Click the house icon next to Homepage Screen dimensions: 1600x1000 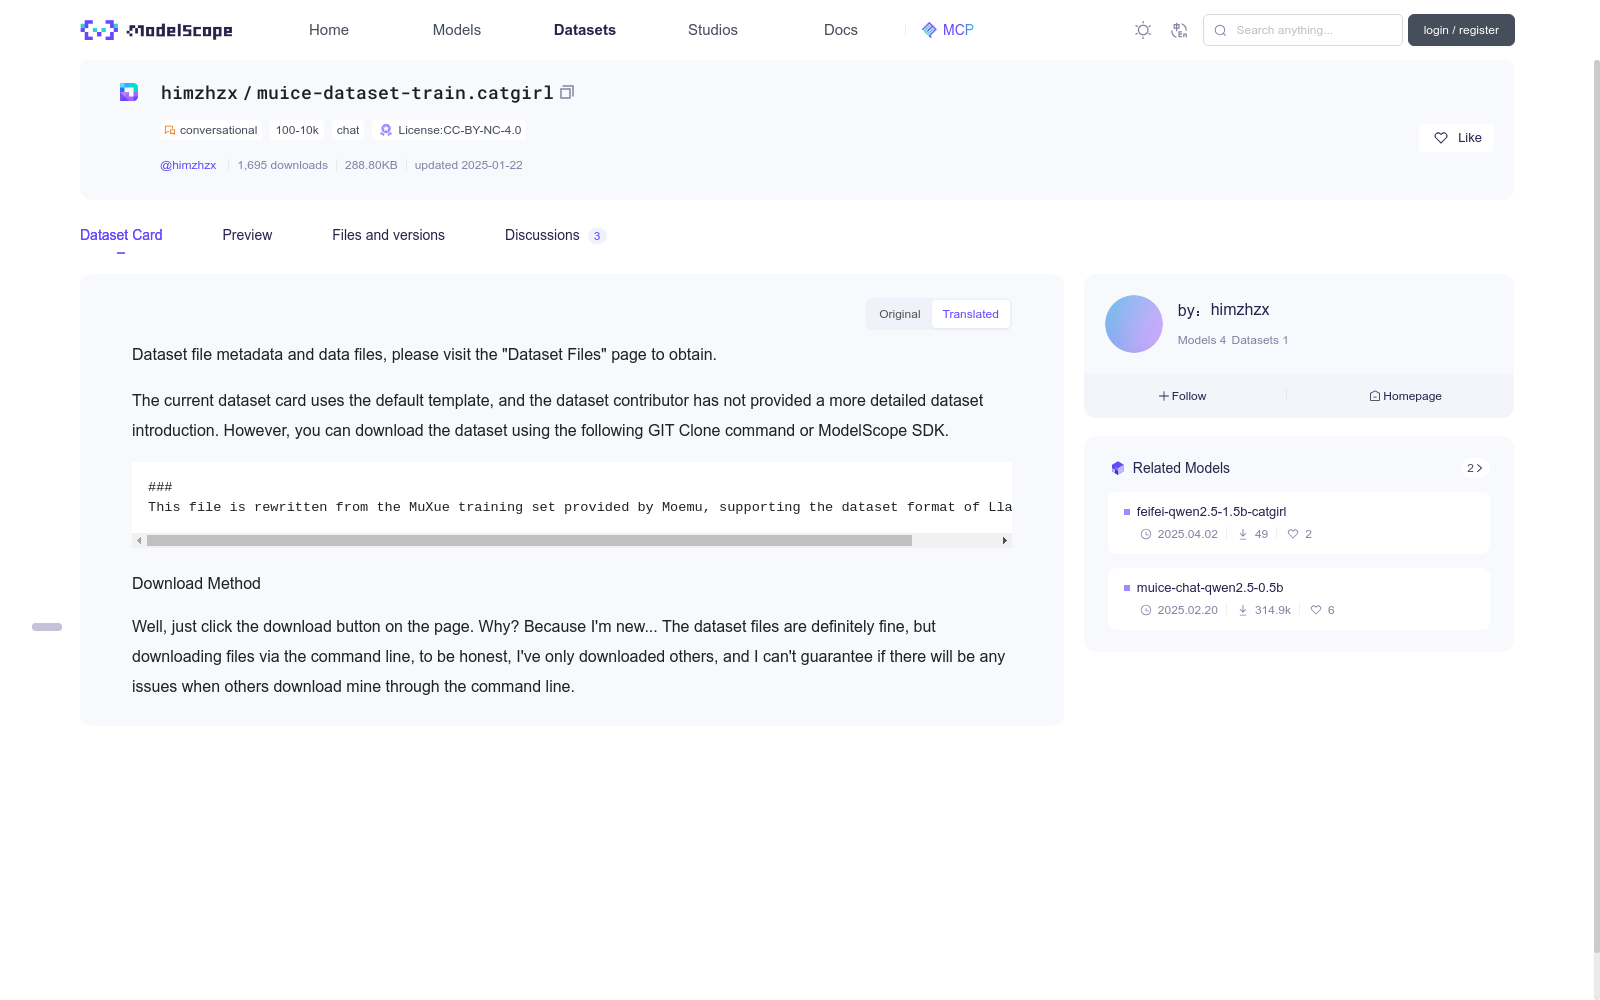click(1375, 396)
